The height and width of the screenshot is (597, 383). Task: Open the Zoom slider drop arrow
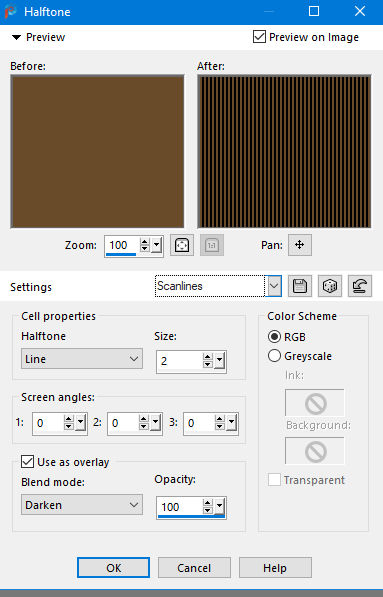point(157,245)
